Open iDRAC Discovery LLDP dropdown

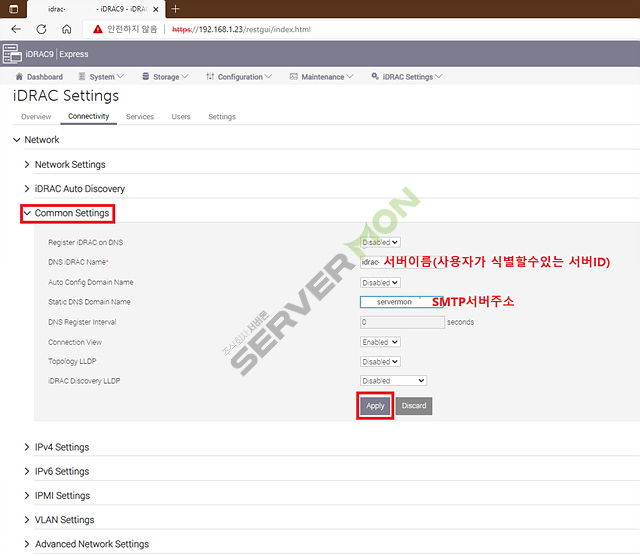(x=393, y=380)
